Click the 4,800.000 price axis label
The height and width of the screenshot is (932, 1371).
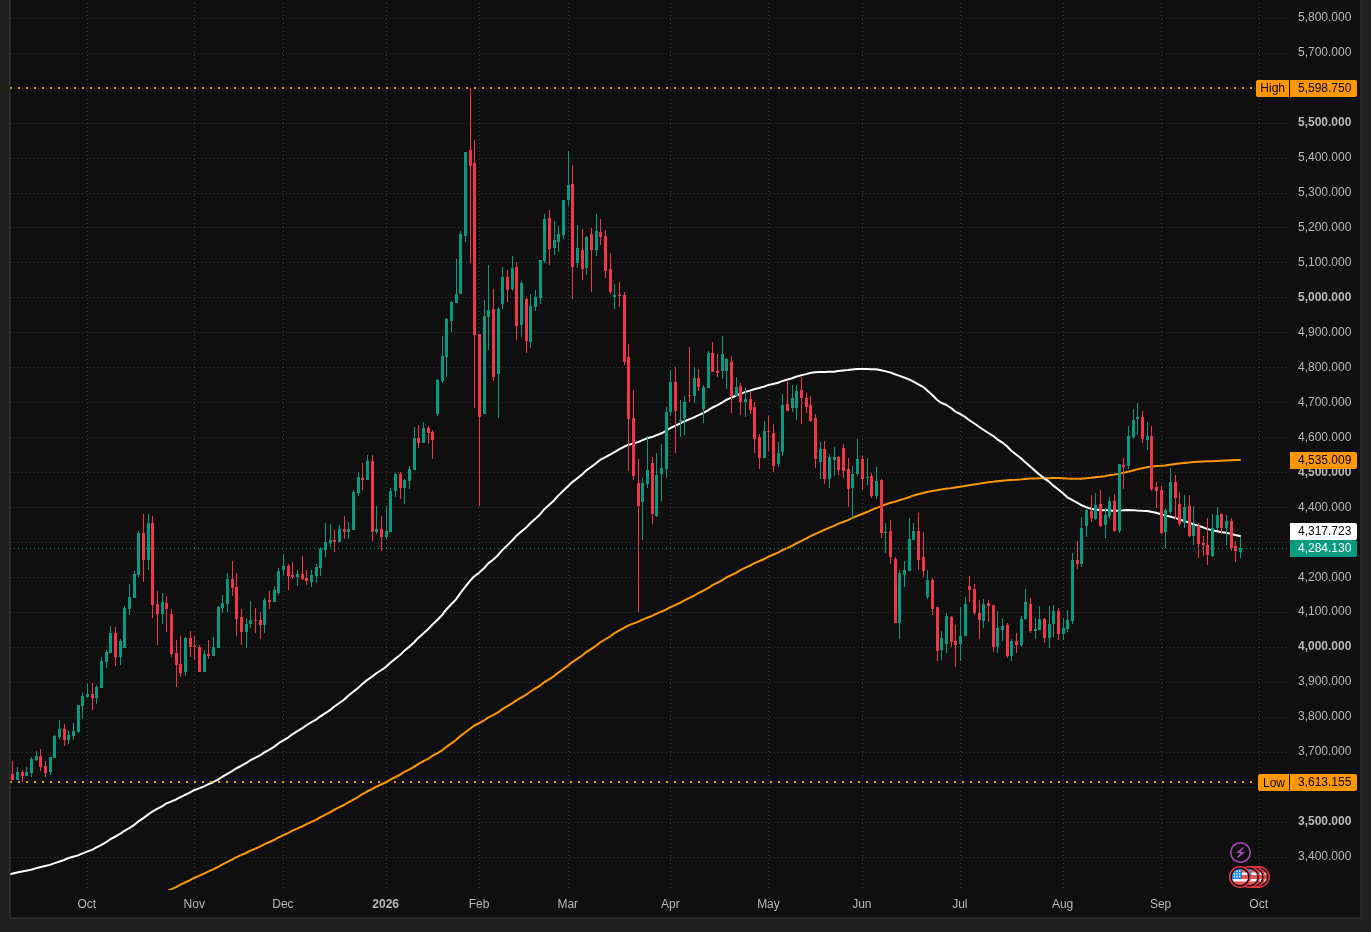(1324, 367)
